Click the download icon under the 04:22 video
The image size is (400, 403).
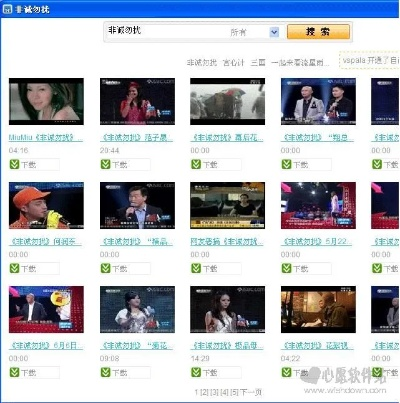pos(286,372)
